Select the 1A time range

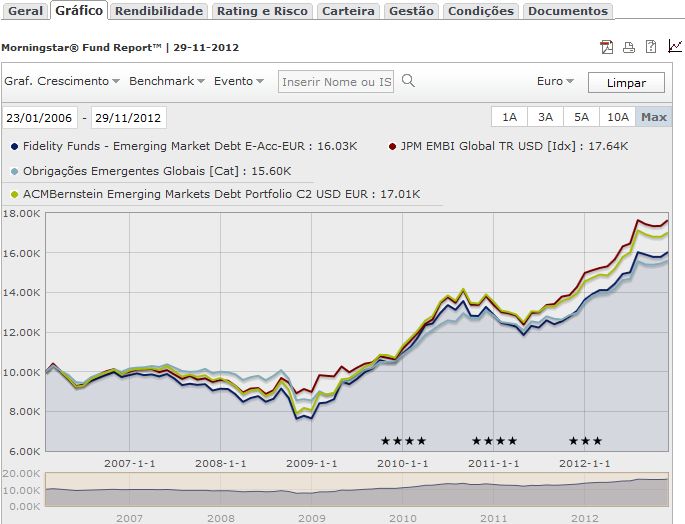(x=509, y=117)
